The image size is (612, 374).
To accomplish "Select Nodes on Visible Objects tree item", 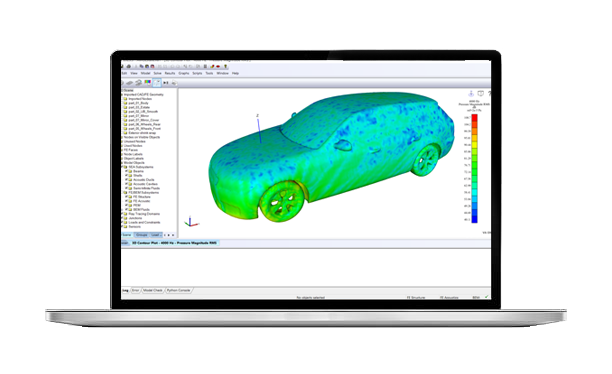I will (142, 137).
